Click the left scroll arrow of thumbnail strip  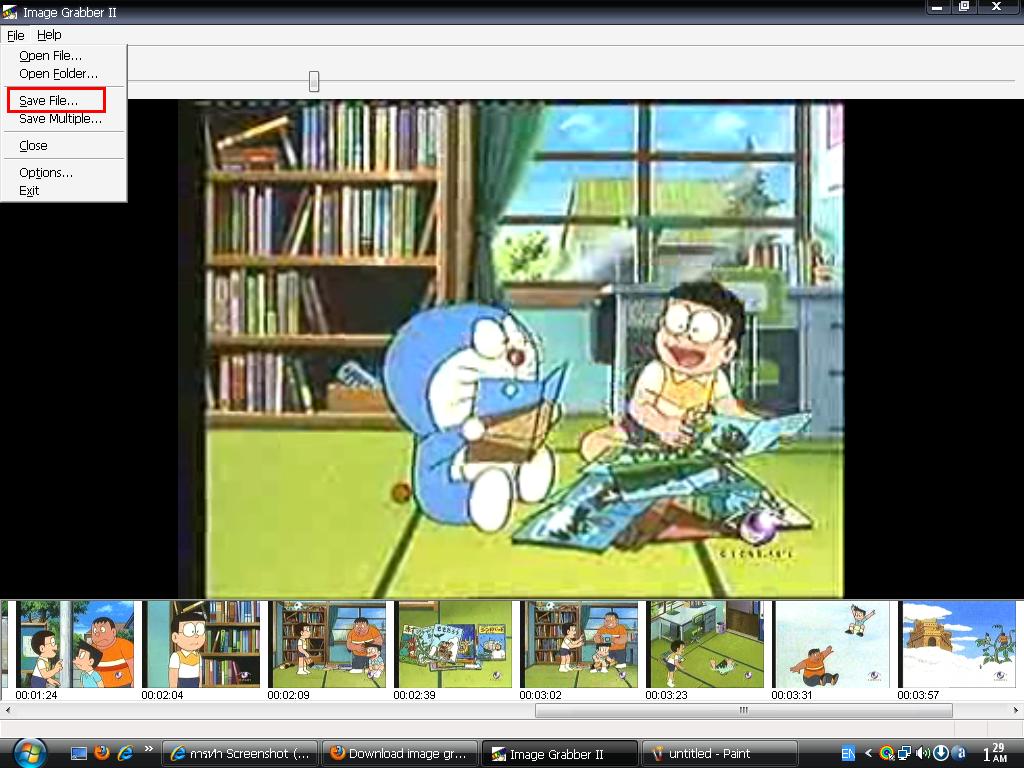(7, 711)
